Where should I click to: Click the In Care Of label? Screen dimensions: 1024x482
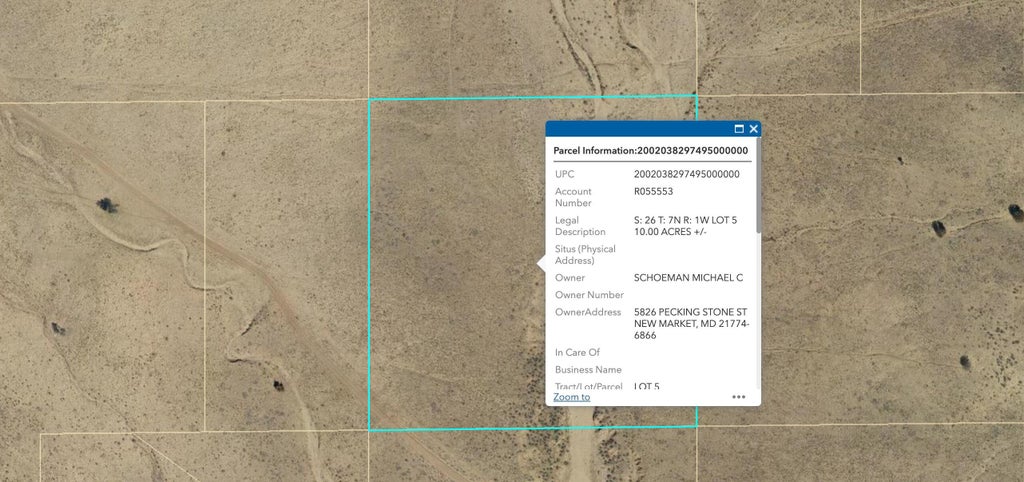(x=577, y=353)
